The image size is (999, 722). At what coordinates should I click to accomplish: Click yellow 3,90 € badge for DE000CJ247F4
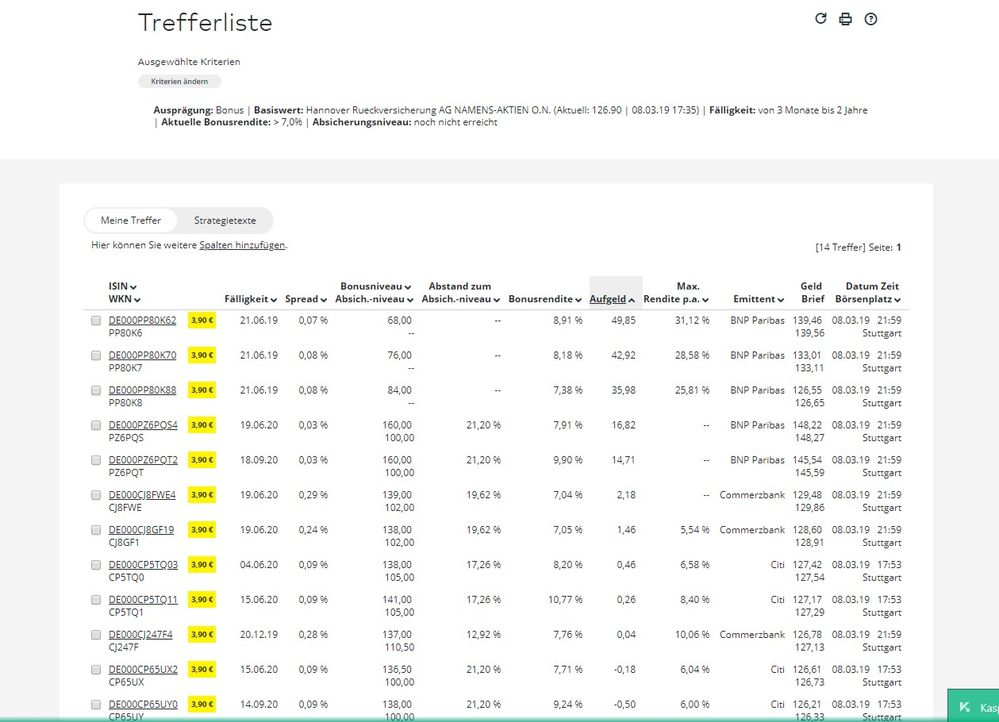(202, 635)
